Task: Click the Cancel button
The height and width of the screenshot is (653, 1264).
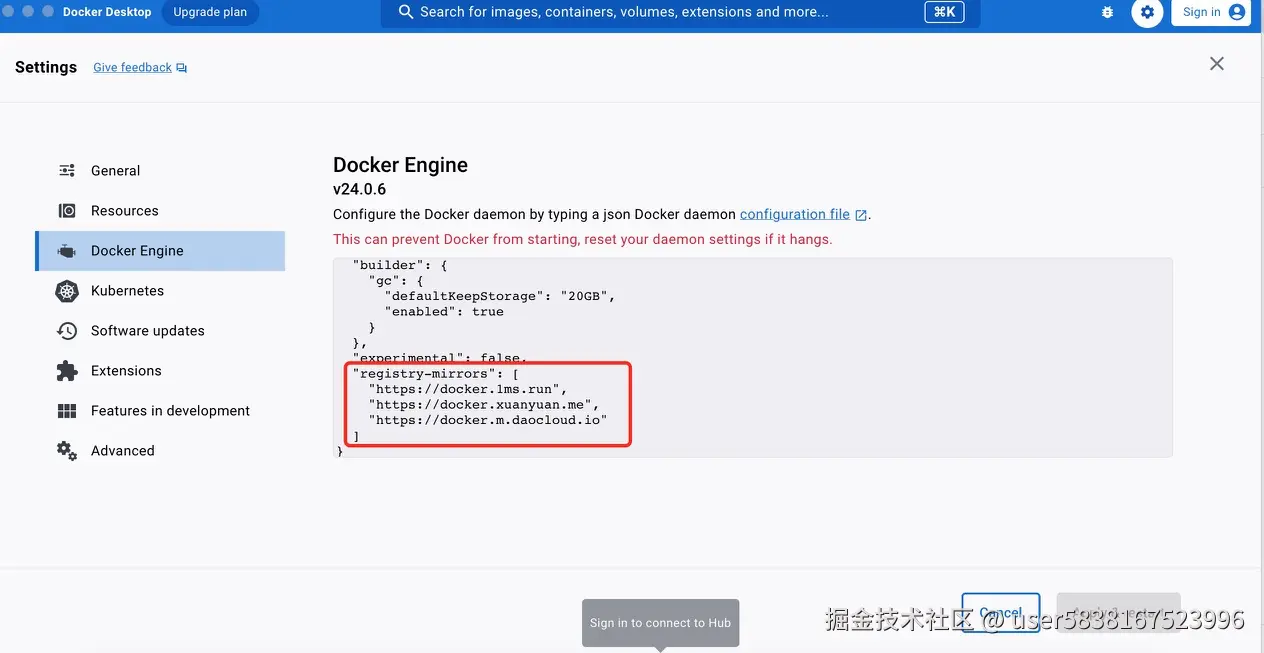Action: [x=1001, y=613]
